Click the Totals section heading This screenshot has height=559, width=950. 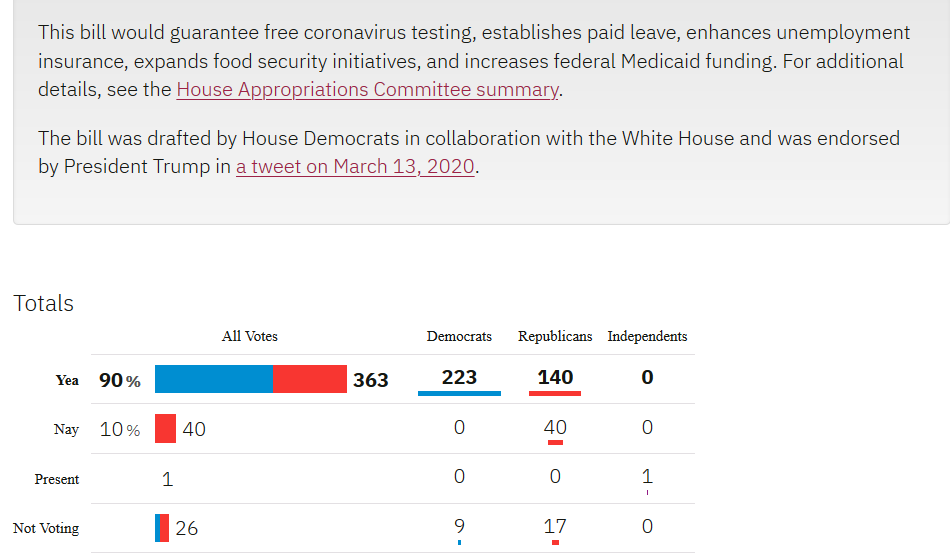(44, 303)
